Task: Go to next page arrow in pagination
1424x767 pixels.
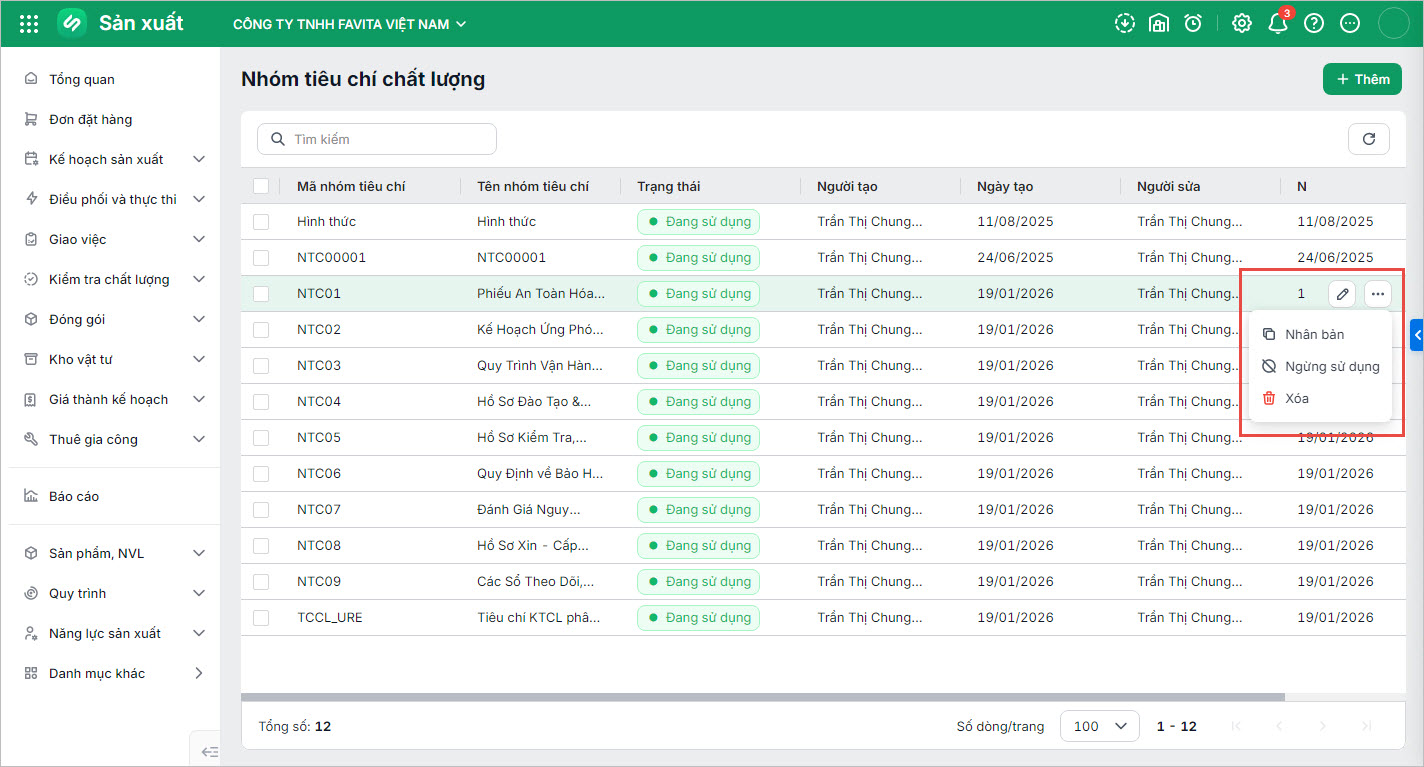Action: 1323,726
